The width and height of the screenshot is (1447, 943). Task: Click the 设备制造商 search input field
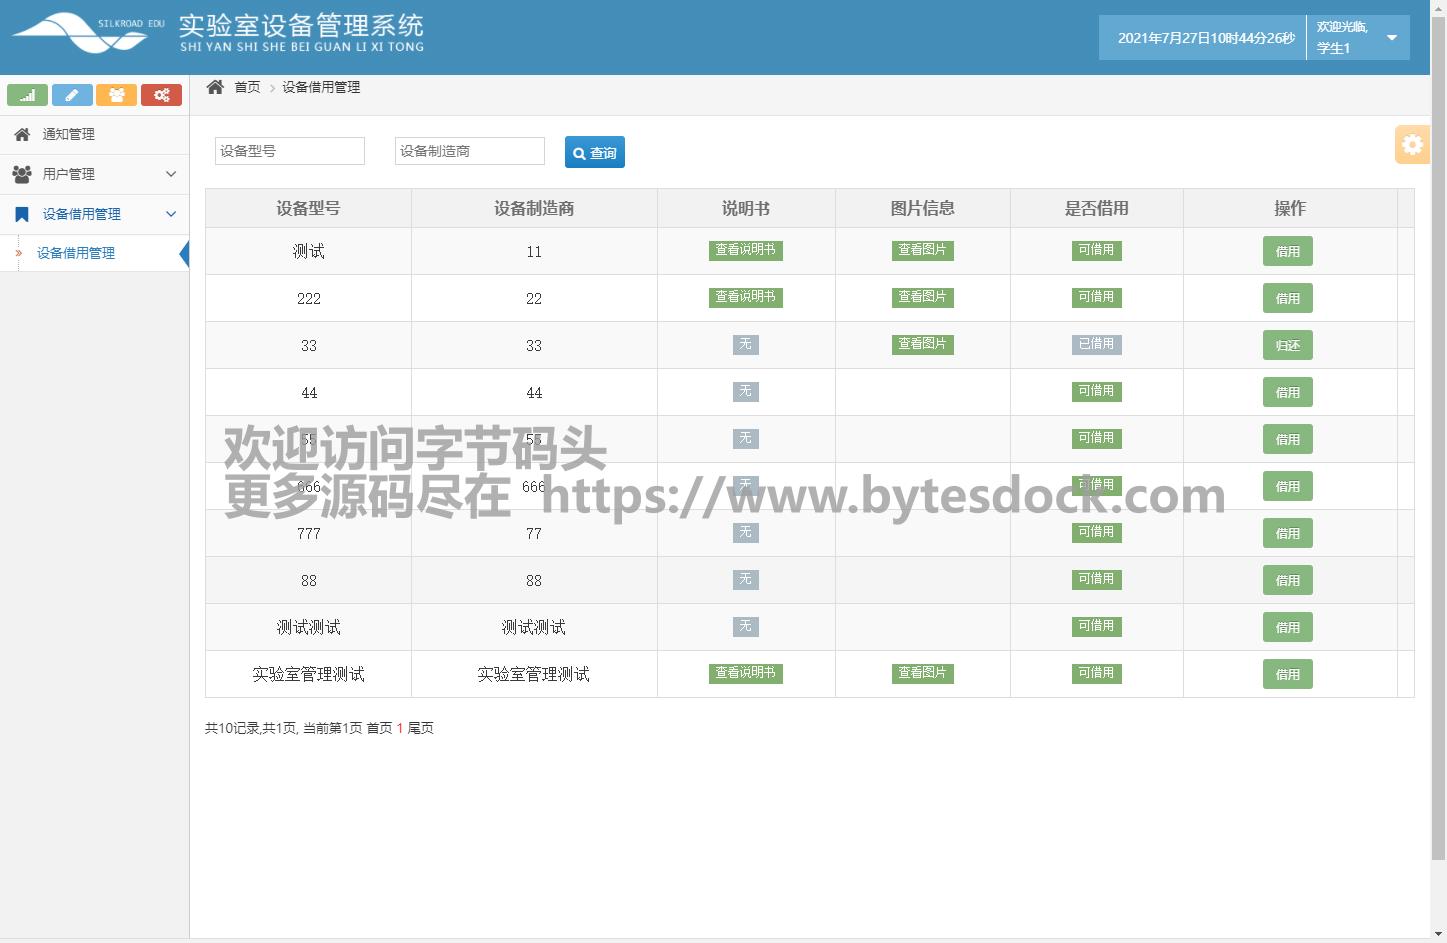[469, 151]
